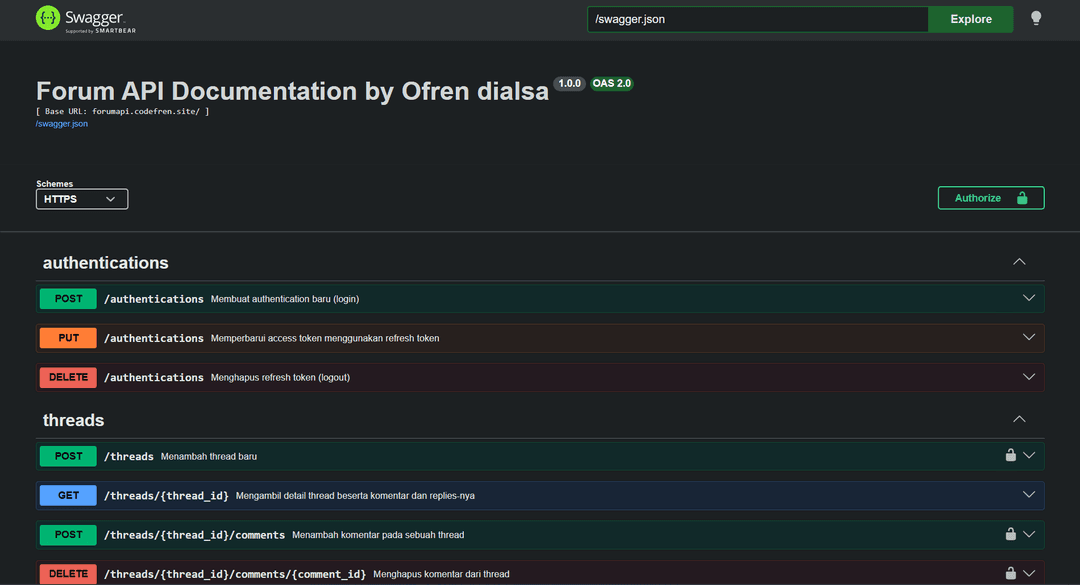Click POST method badge for /authentications
Viewport: 1080px width, 585px height.
(x=68, y=298)
